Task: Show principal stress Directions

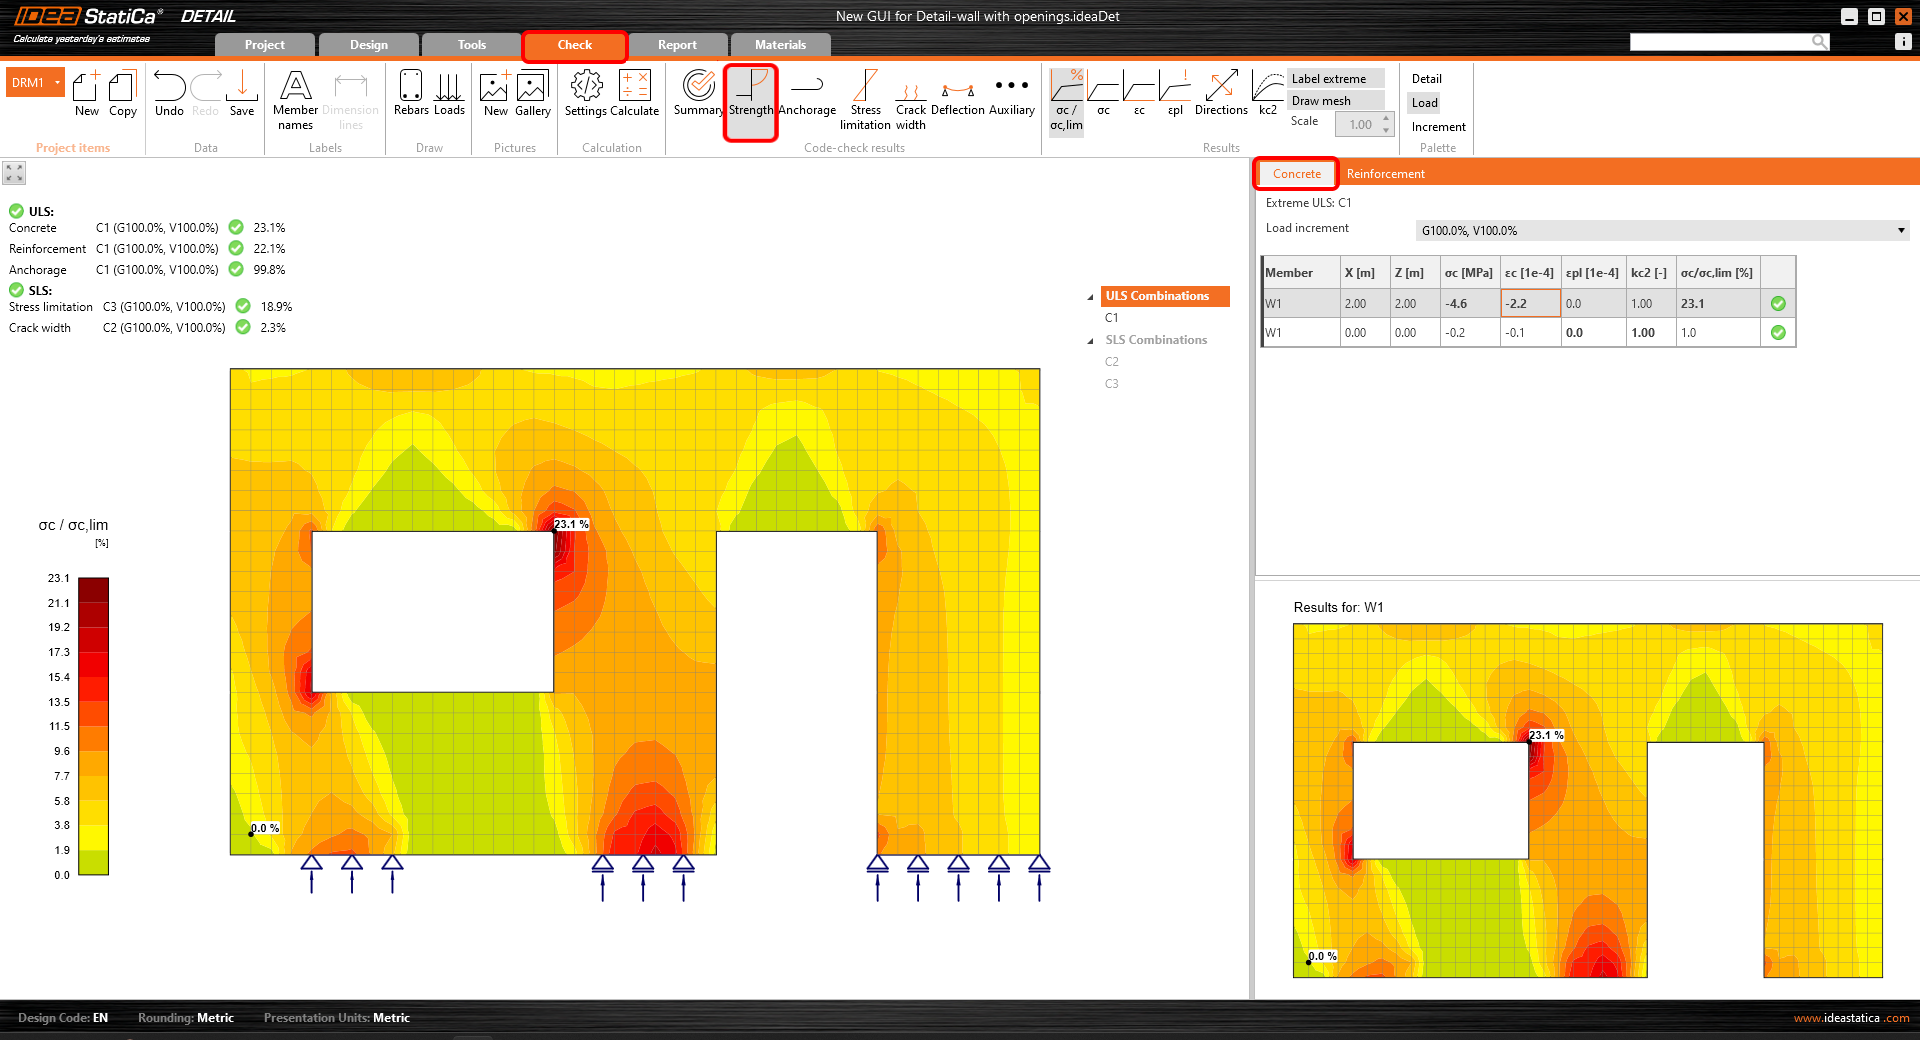Action: click(x=1221, y=94)
